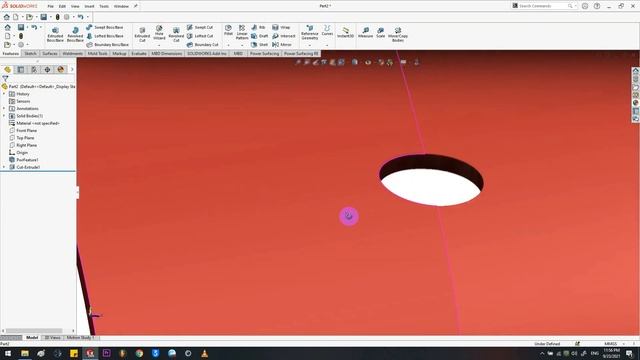Select the Draft feature
Image resolution: width=640 pixels, height=360 pixels.
coord(260,36)
